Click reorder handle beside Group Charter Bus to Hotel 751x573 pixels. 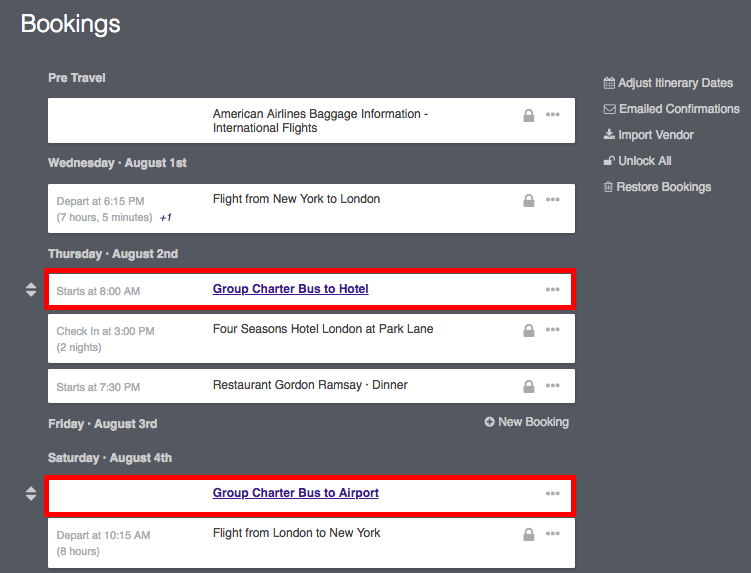[31, 290]
